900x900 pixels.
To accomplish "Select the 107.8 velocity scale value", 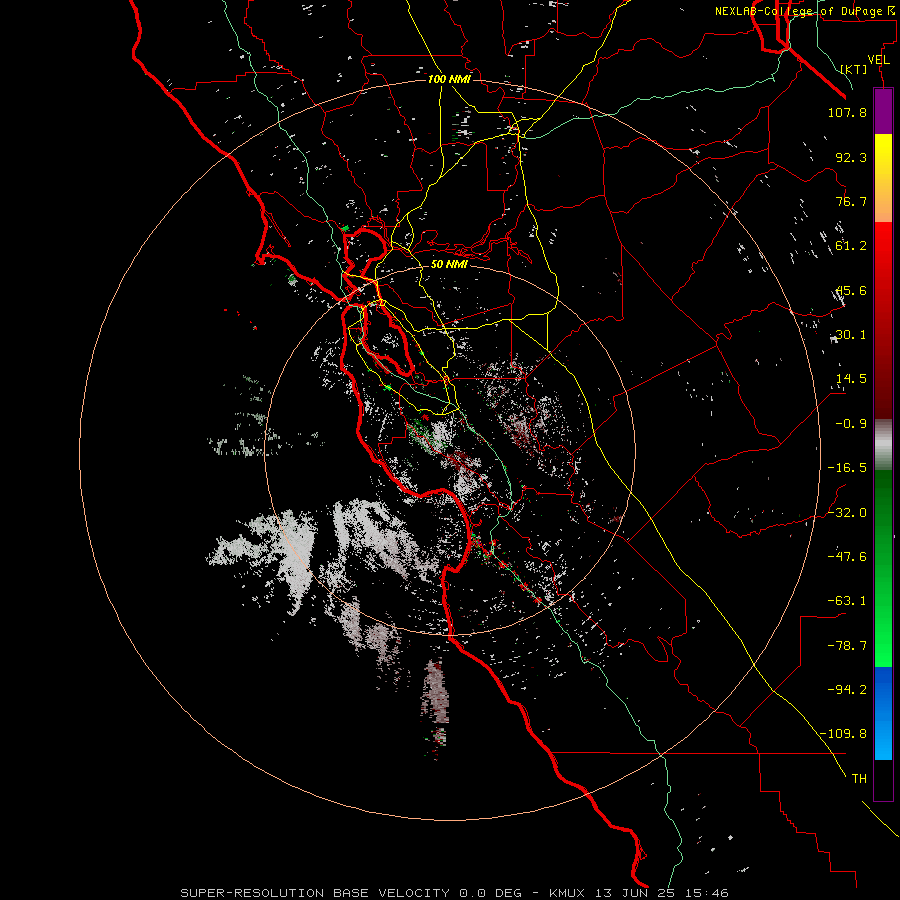I will 847,112.
